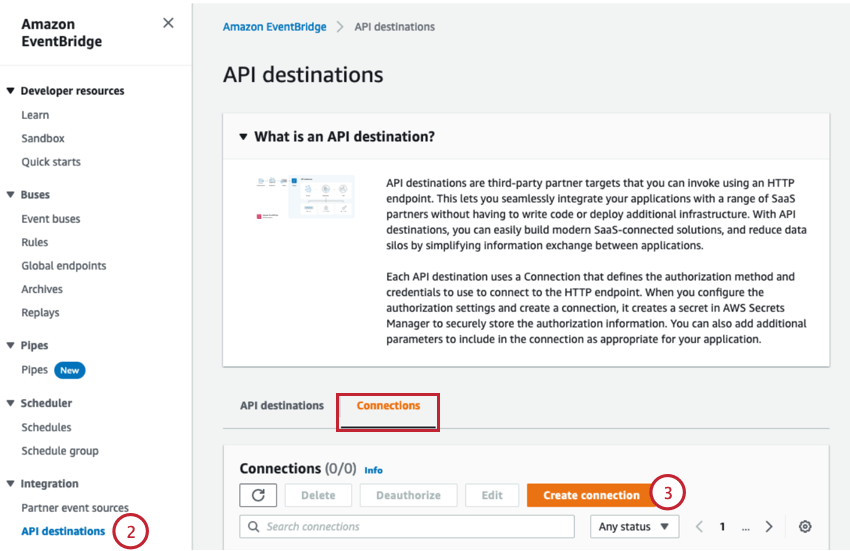This screenshot has width=850, height=551.
Task: Go to Event buses
Action: pos(51,219)
